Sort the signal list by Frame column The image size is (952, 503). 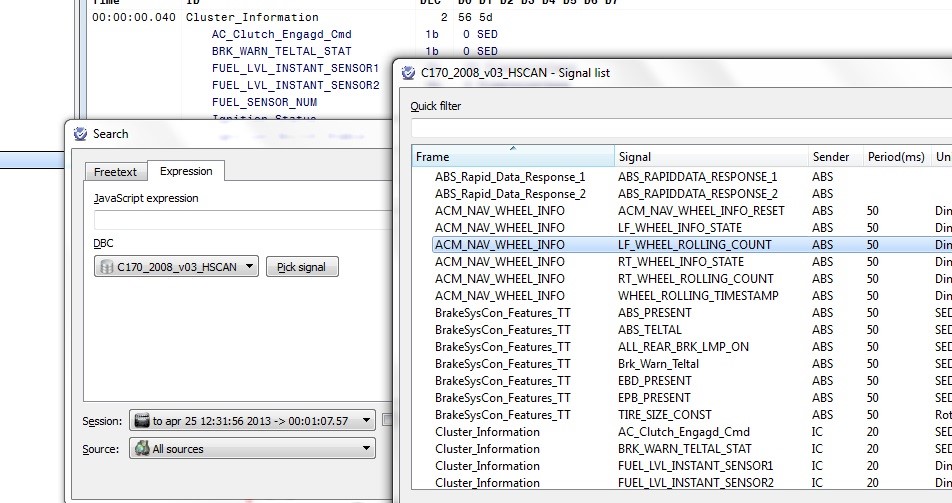(x=513, y=156)
